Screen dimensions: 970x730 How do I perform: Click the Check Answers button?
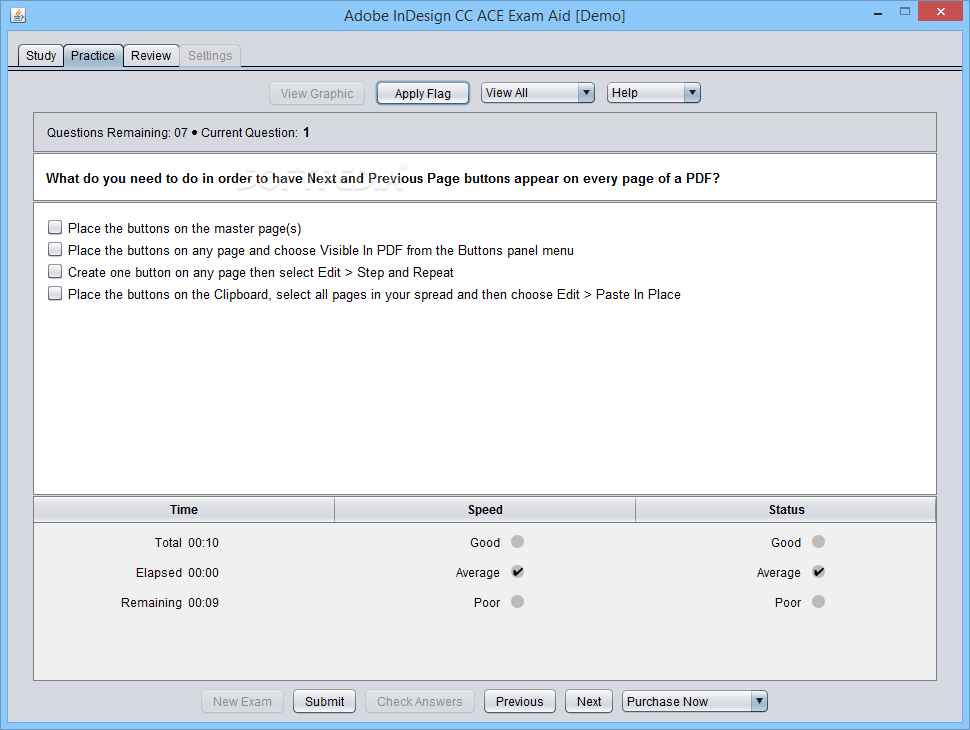tap(419, 702)
